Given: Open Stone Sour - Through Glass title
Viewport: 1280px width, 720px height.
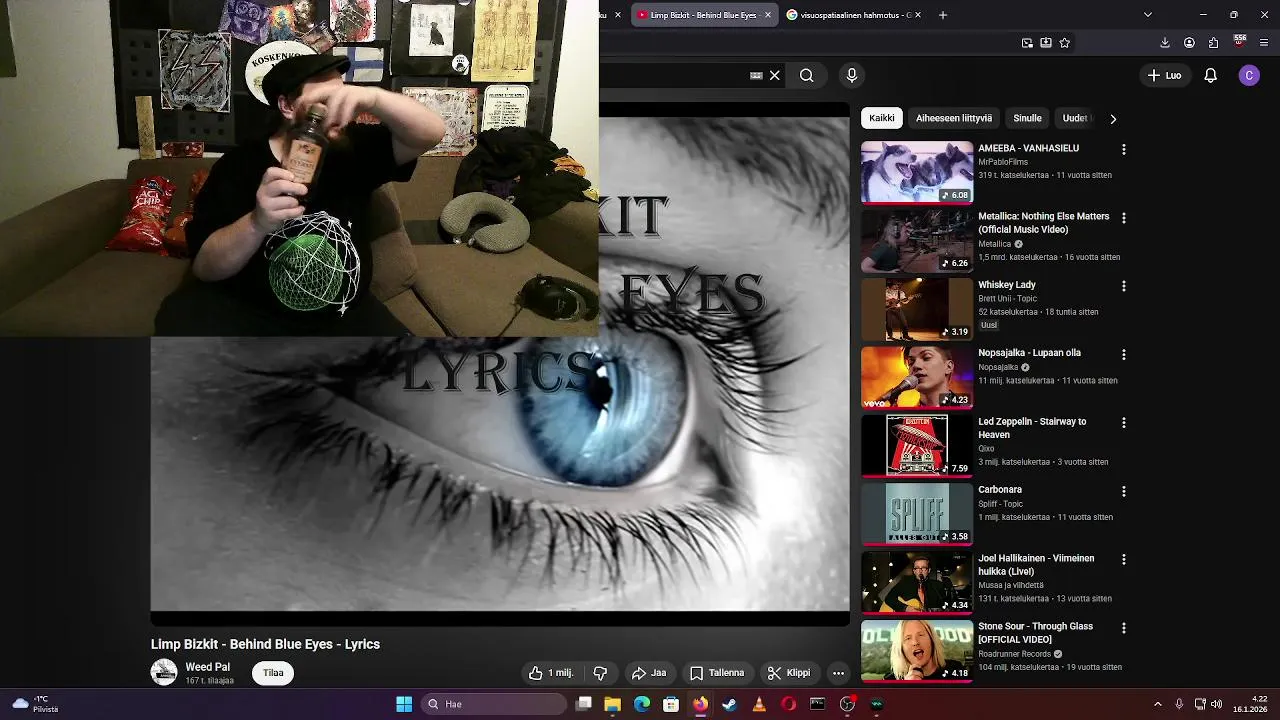Looking at the screenshot, I should pos(1035,633).
